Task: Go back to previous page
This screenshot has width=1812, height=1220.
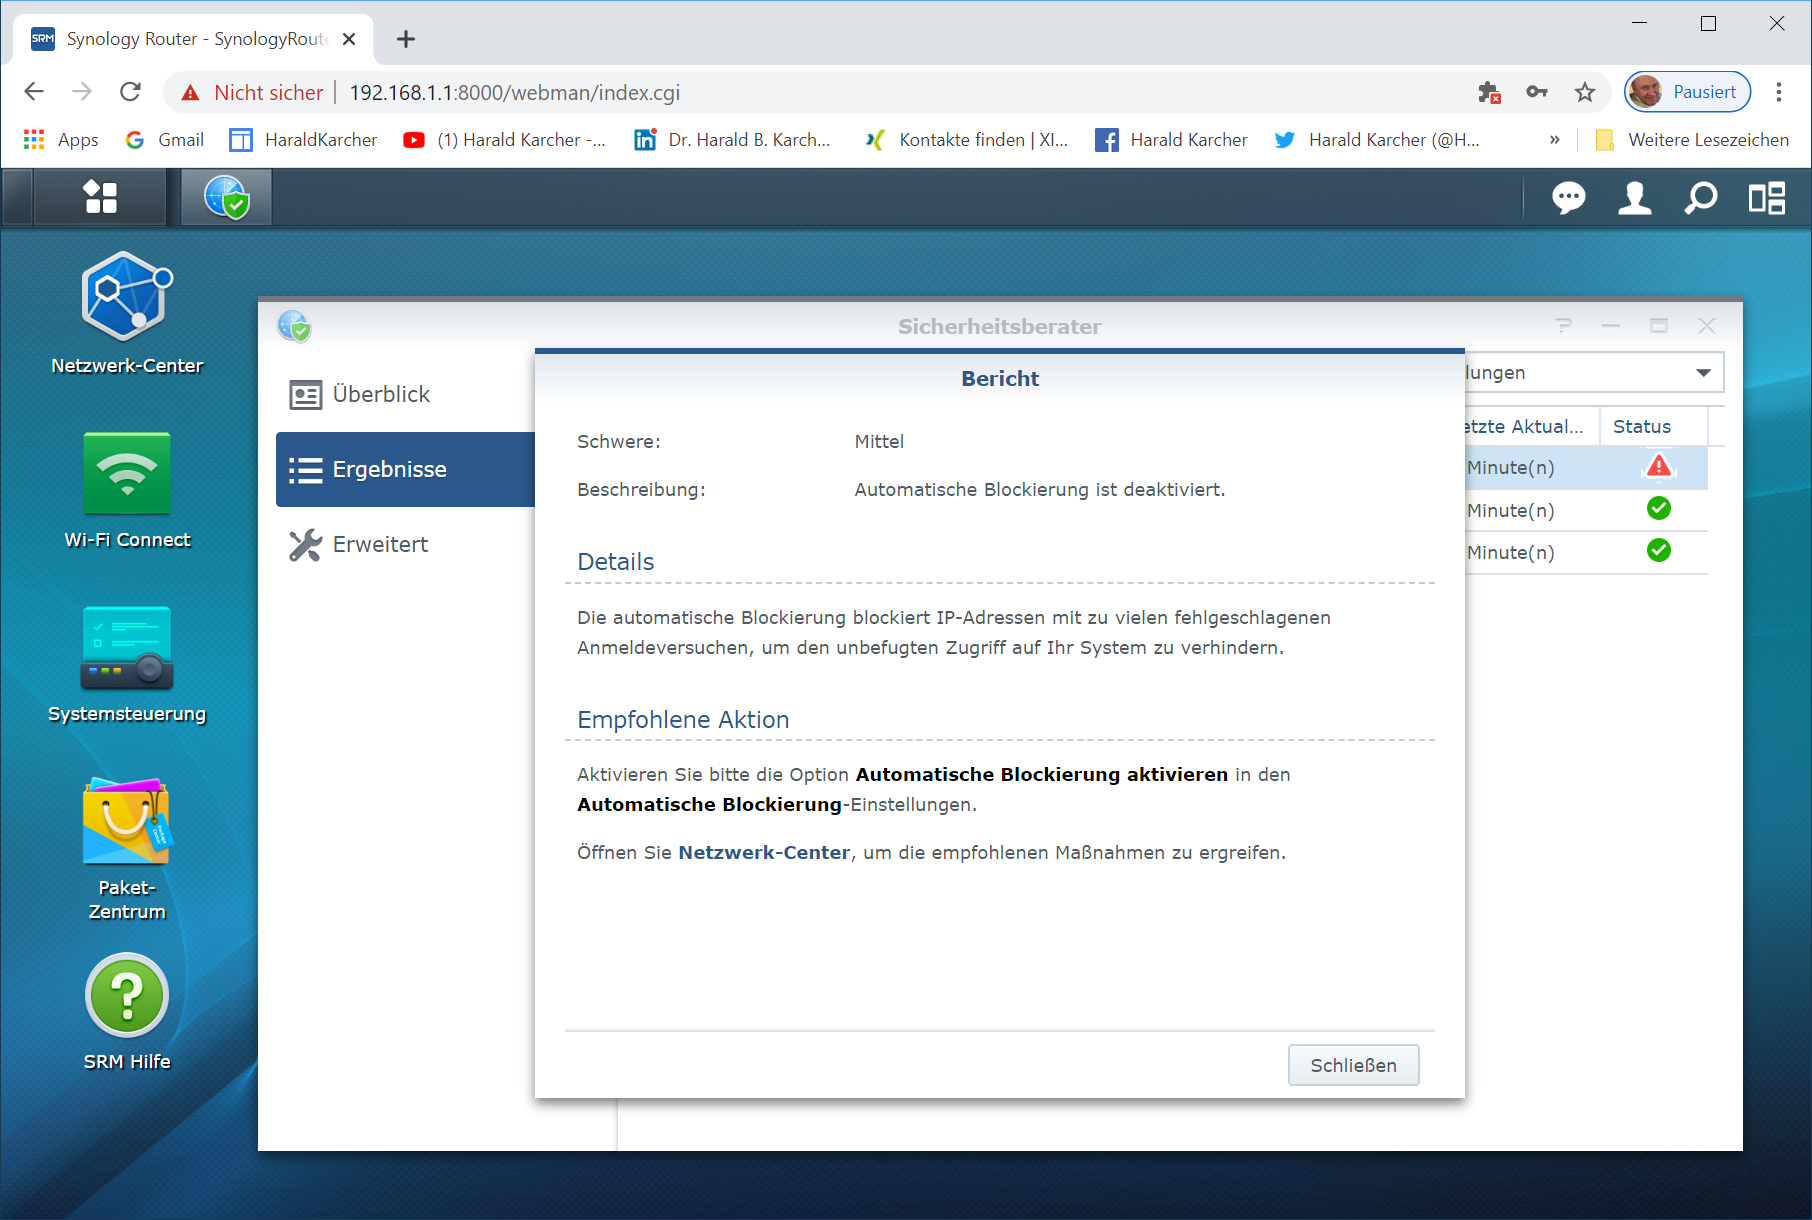Action: [x=34, y=92]
